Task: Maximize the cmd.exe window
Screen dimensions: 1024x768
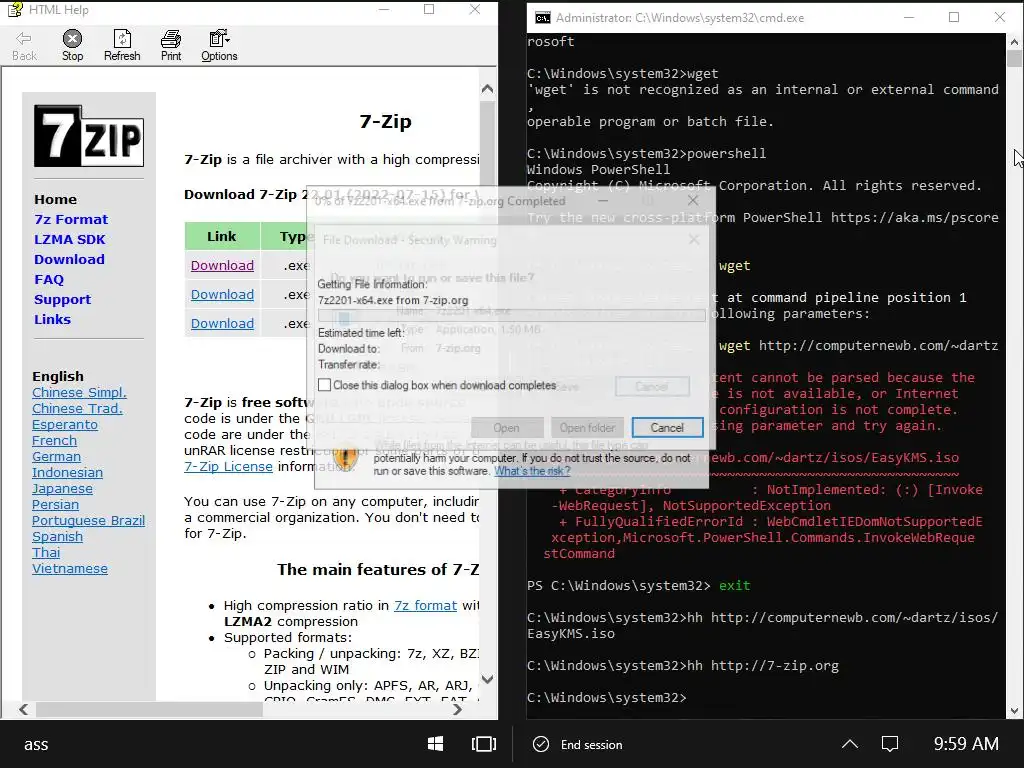Action: 954,18
